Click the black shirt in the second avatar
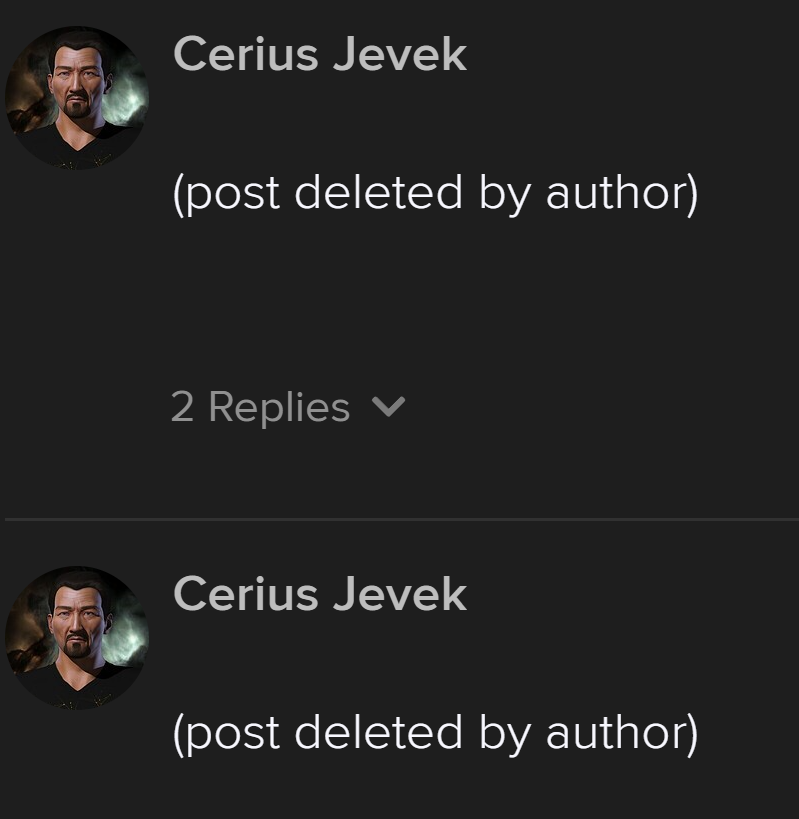The width and height of the screenshot is (799, 819). [78, 689]
